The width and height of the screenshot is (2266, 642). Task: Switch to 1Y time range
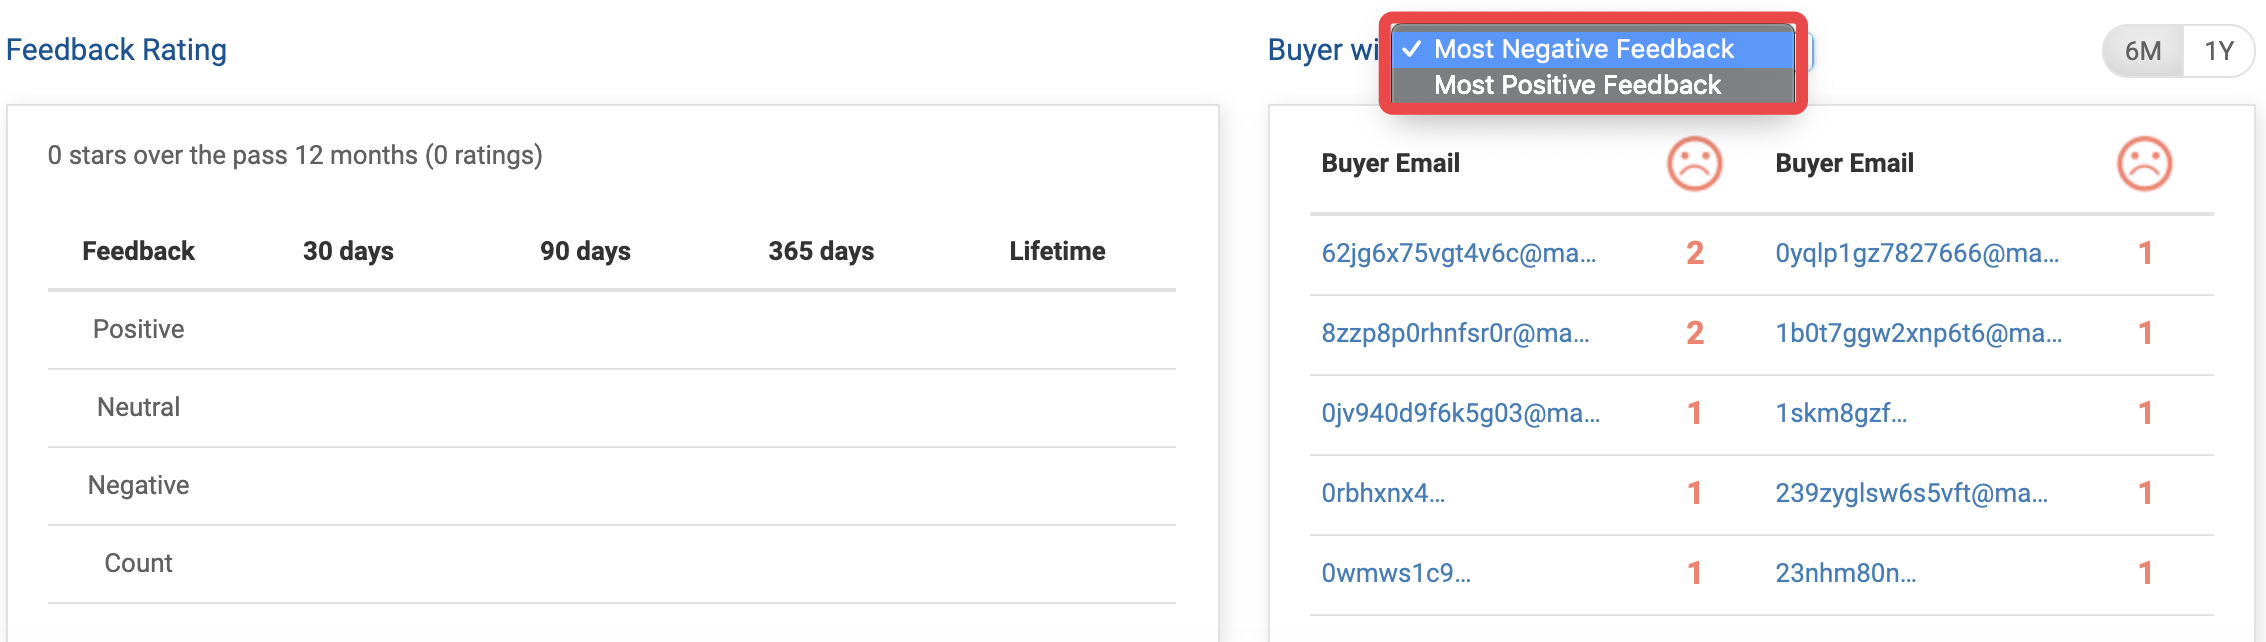point(2219,51)
